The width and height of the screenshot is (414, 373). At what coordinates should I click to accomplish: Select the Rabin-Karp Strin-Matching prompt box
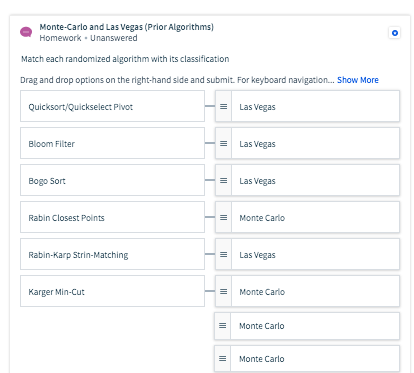[x=112, y=254]
